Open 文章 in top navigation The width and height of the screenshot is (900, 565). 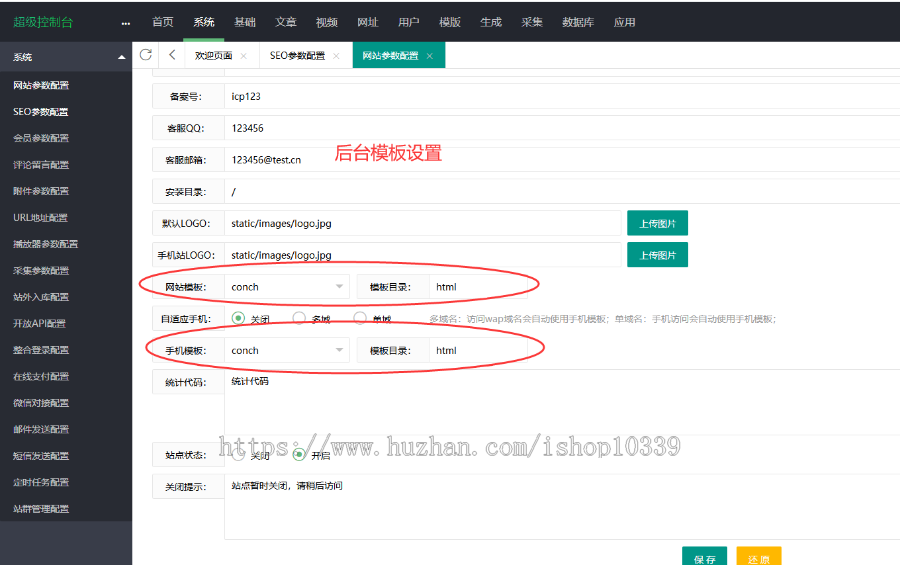285,22
